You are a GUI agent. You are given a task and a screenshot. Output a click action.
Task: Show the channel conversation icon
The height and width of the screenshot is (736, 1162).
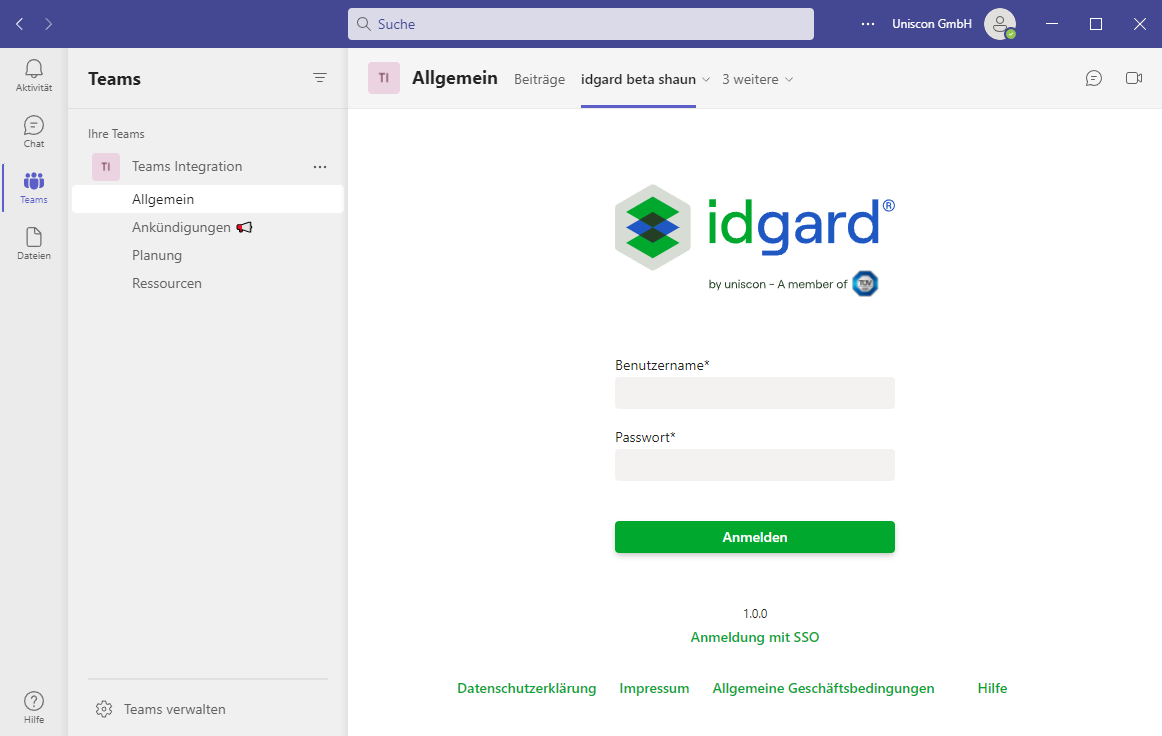click(1093, 78)
